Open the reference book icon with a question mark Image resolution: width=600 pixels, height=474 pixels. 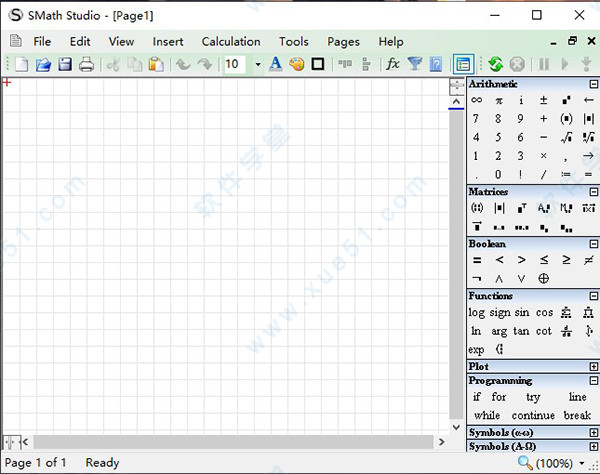point(436,64)
